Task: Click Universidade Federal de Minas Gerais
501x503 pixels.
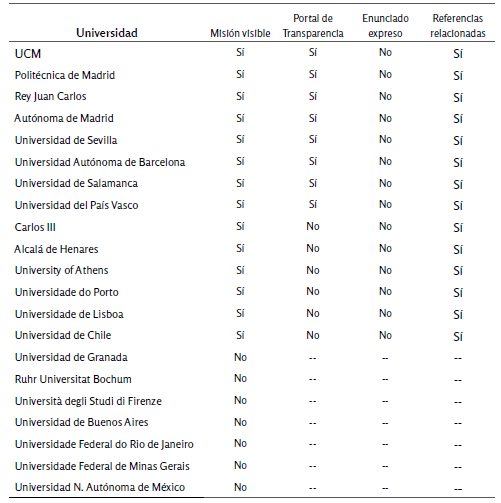Action: [102, 466]
